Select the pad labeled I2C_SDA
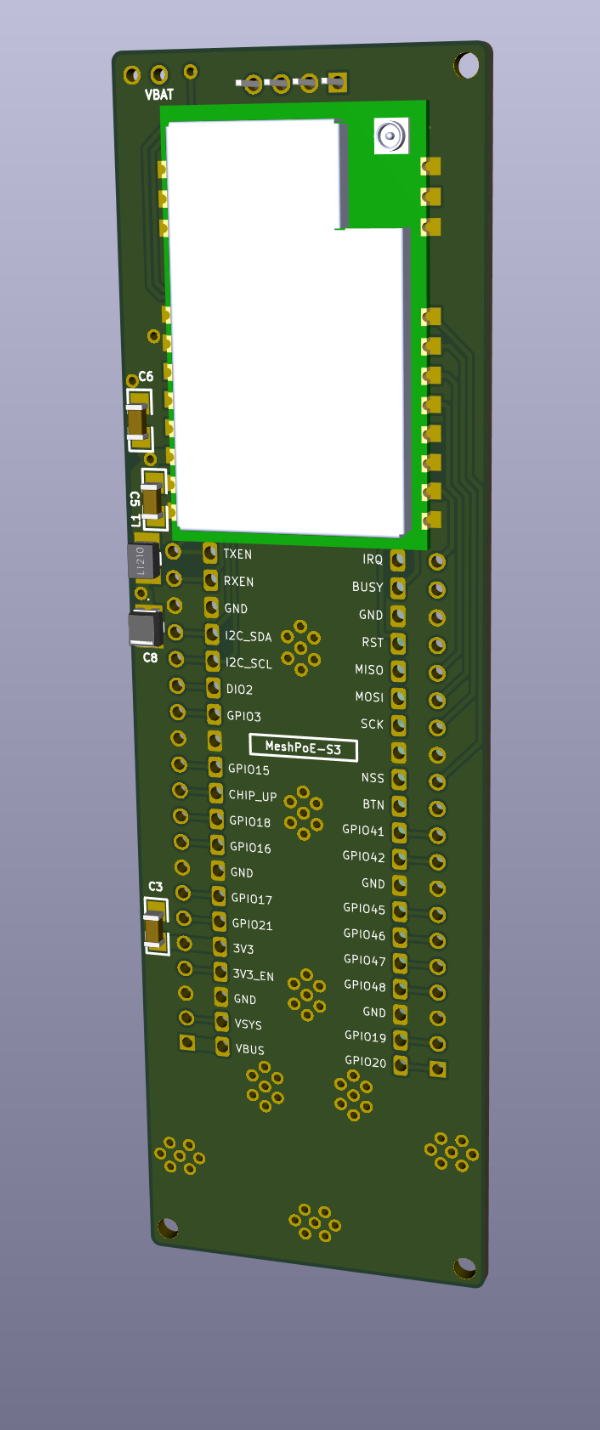 point(212,634)
